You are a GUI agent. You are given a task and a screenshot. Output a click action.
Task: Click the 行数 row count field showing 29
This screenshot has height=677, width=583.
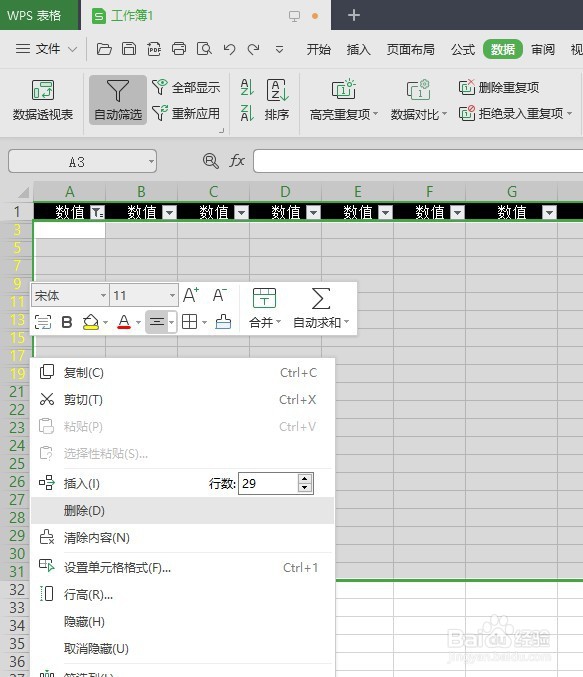pos(268,484)
